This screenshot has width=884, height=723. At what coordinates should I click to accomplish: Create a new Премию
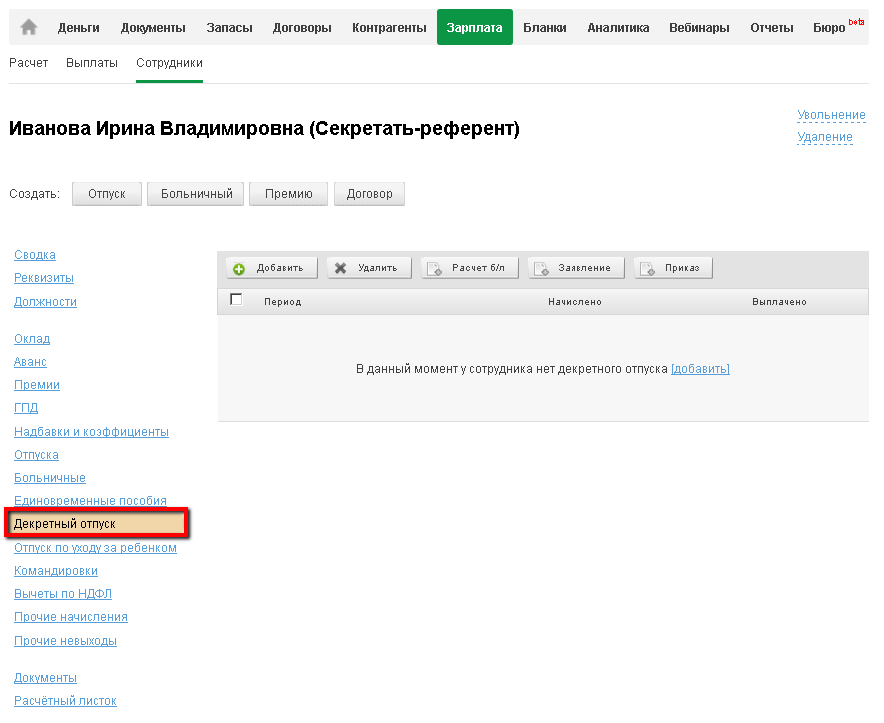tap(288, 193)
